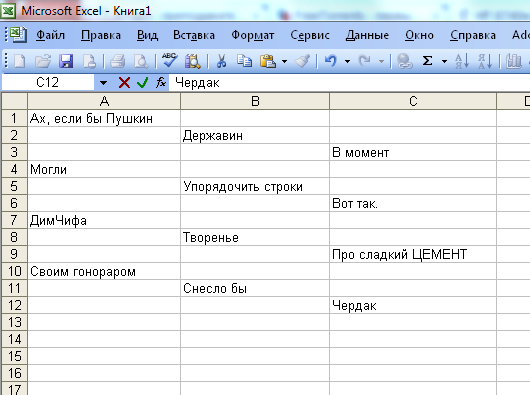Click the New workbook icon
Screen dimensions: 530x395
tap(19, 61)
